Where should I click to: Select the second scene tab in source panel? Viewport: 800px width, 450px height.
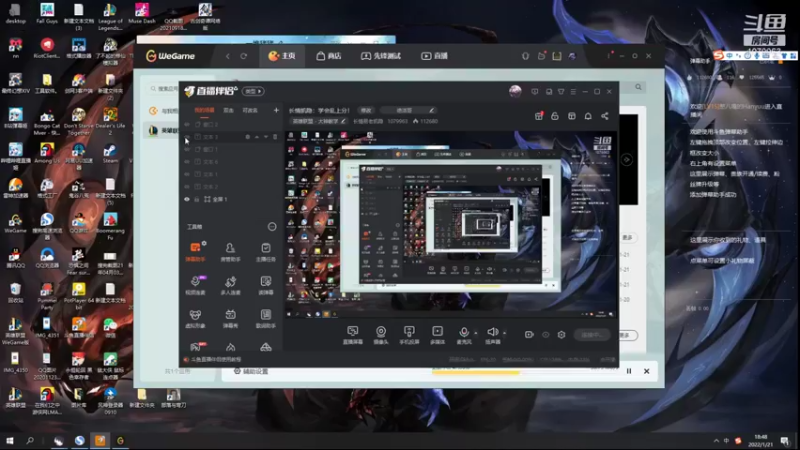(x=228, y=110)
